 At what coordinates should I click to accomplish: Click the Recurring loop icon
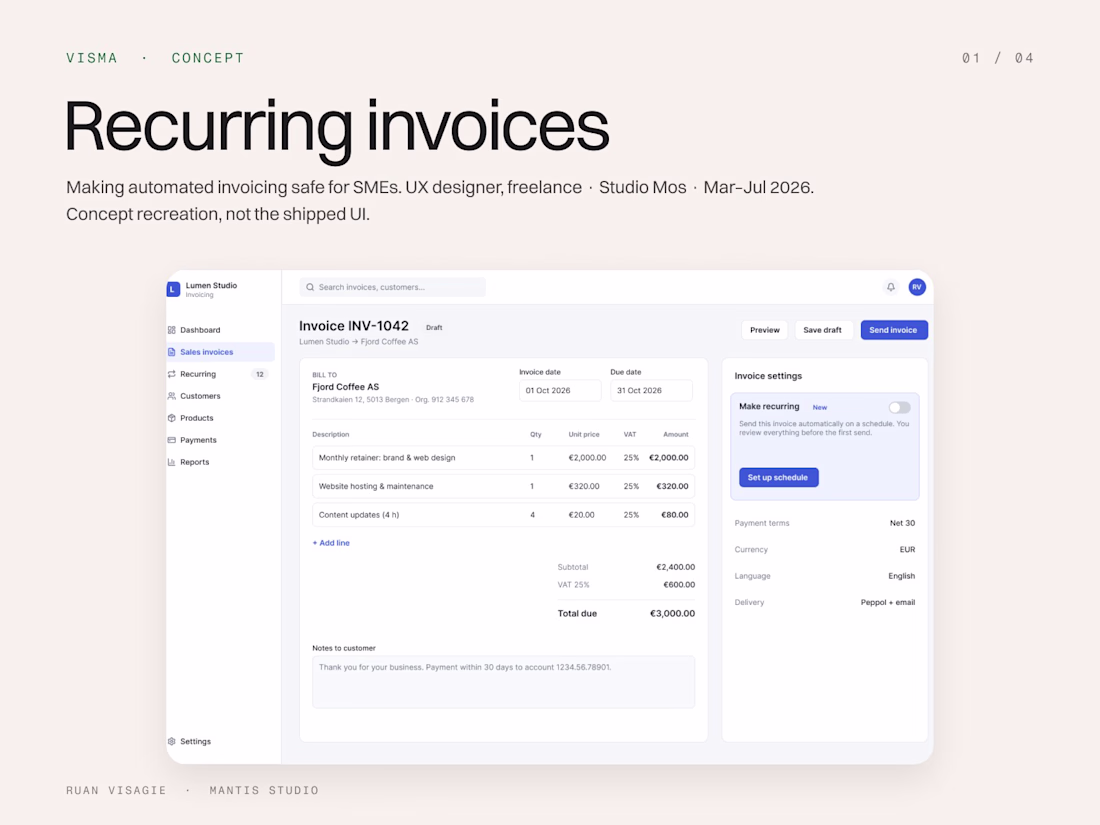[172, 374]
